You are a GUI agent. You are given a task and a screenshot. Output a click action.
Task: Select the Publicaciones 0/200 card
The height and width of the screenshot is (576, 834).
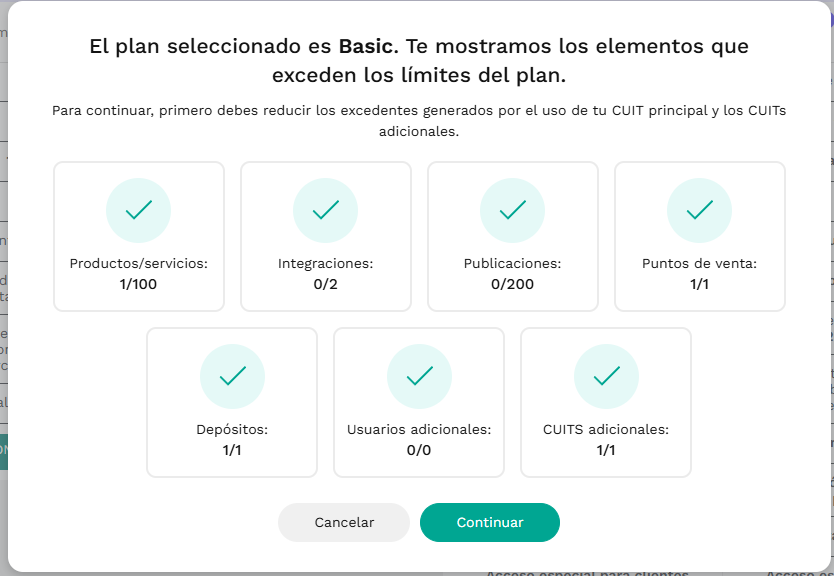tap(513, 236)
